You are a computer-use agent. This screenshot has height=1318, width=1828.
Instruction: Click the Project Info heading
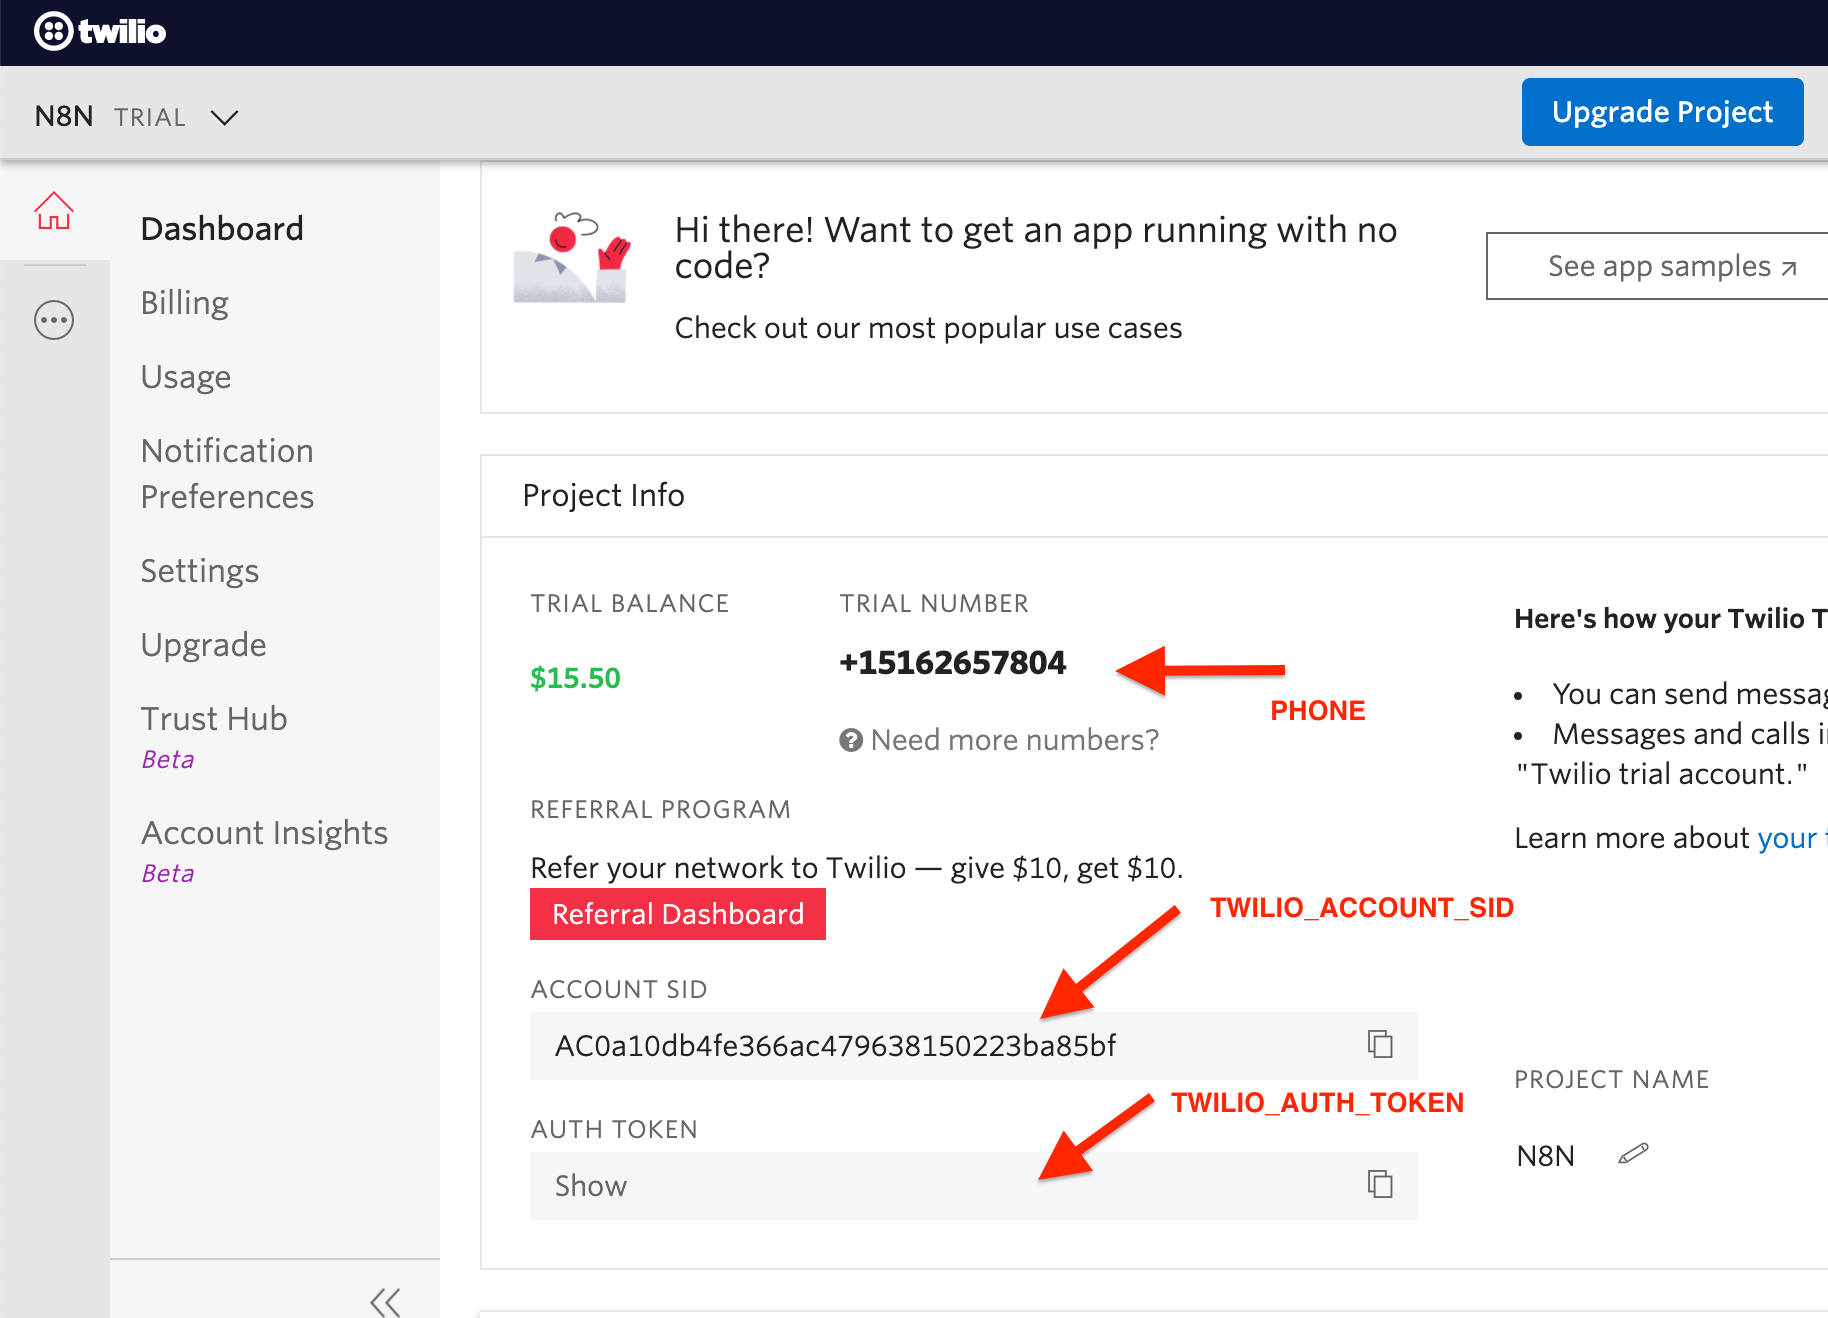[x=604, y=495]
